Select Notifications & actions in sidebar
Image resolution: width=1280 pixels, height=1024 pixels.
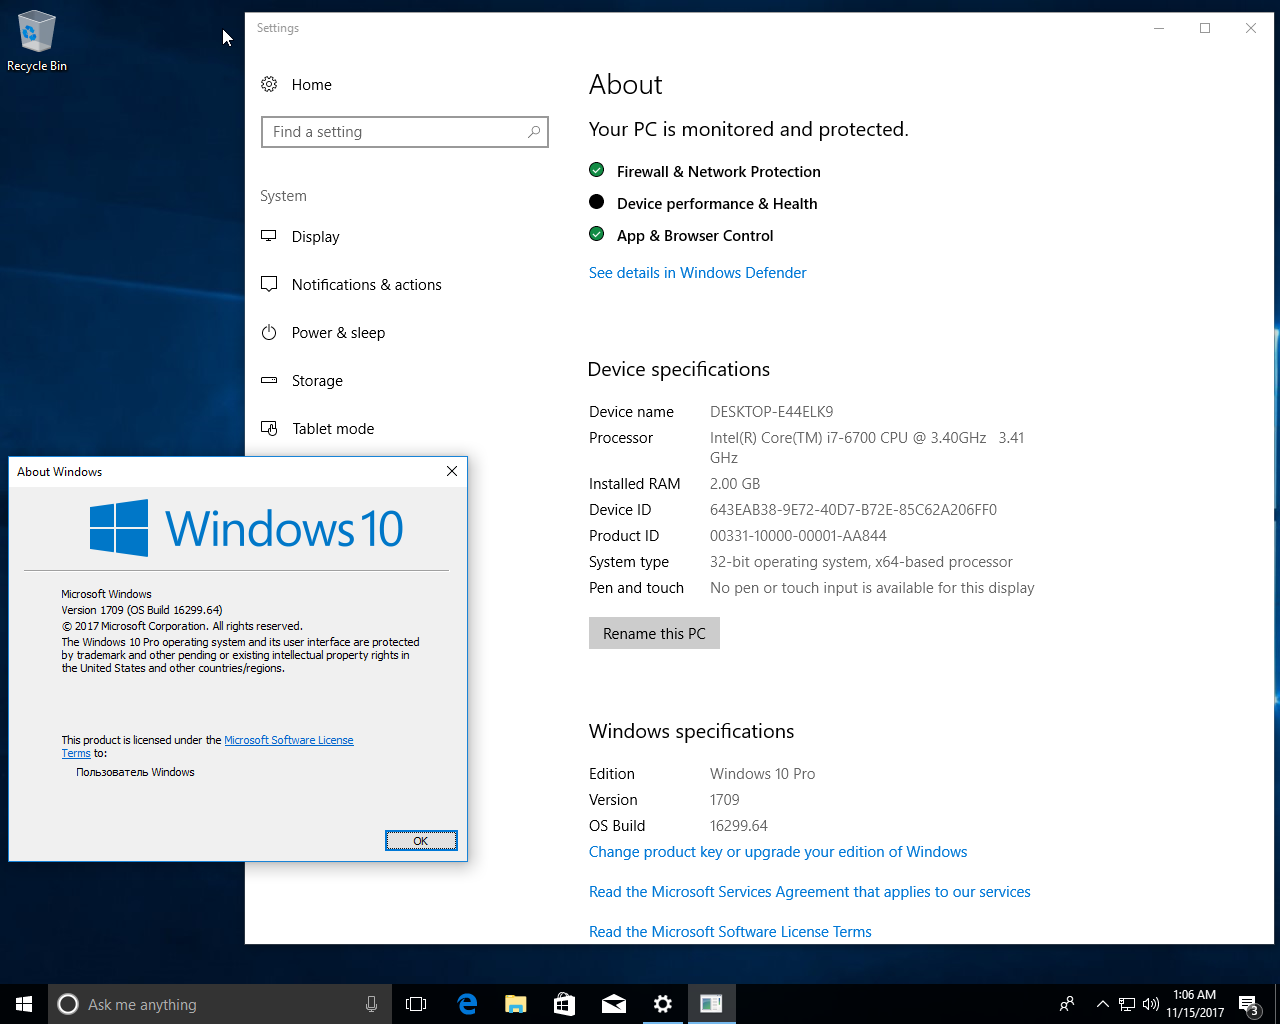pyautogui.click(x=367, y=285)
